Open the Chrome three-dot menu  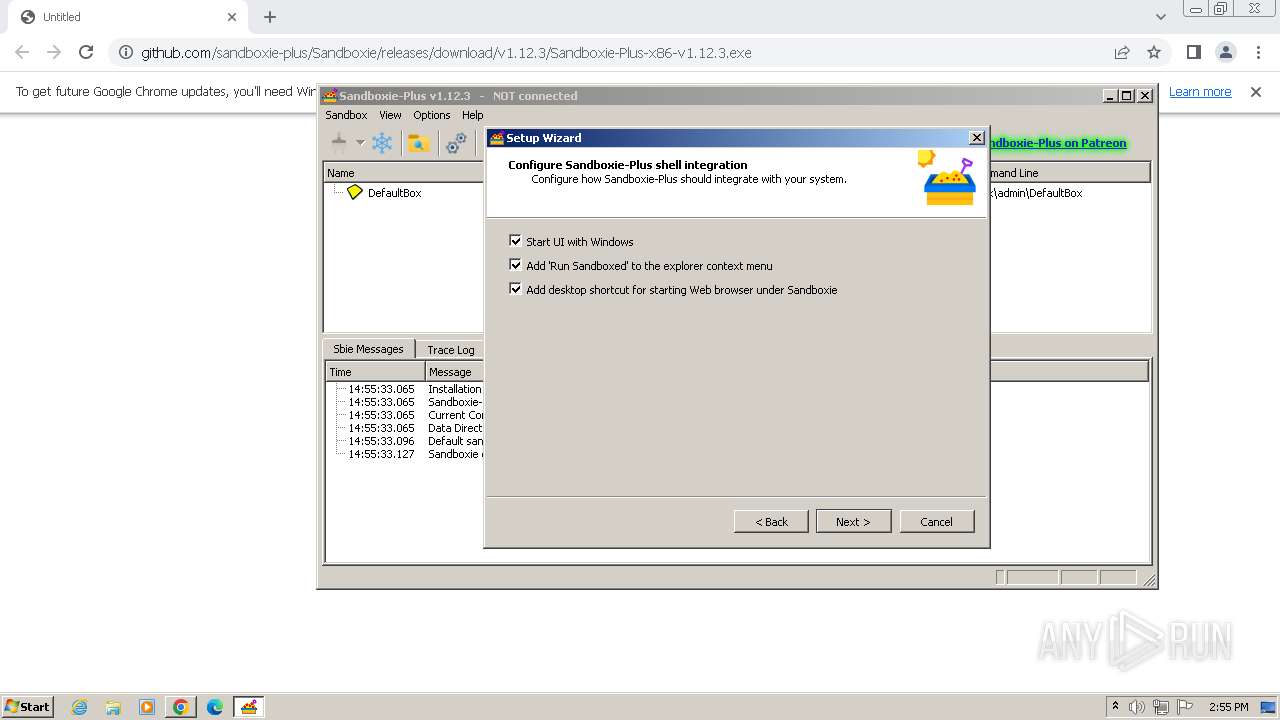tap(1258, 52)
